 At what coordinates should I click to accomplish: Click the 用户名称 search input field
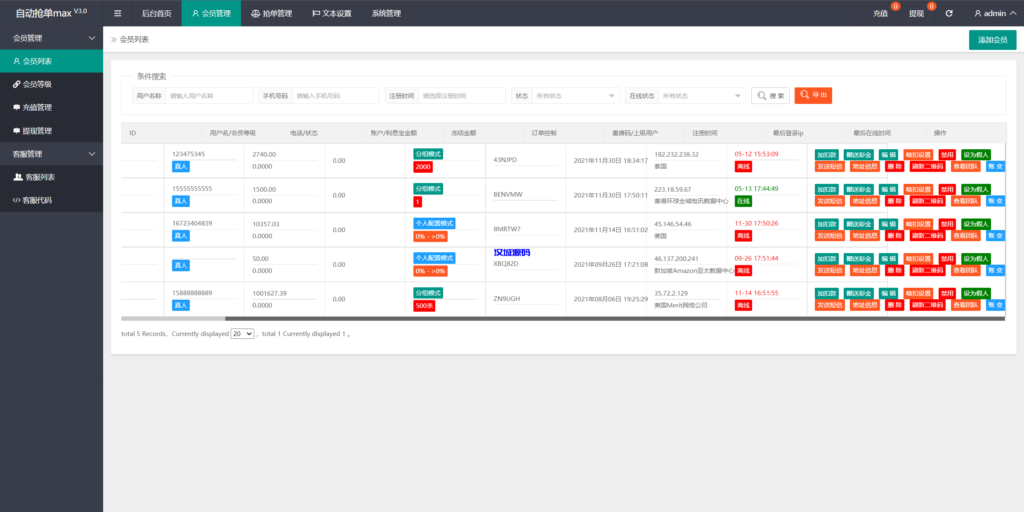[x=209, y=96]
